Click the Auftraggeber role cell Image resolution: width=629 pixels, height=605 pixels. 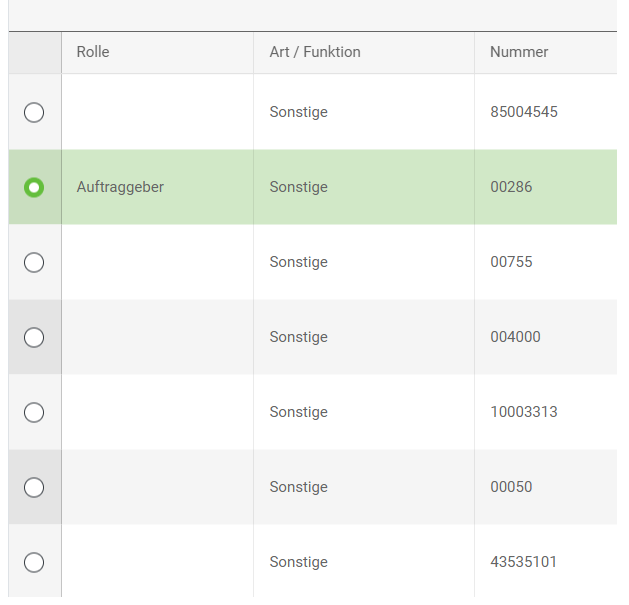point(120,187)
